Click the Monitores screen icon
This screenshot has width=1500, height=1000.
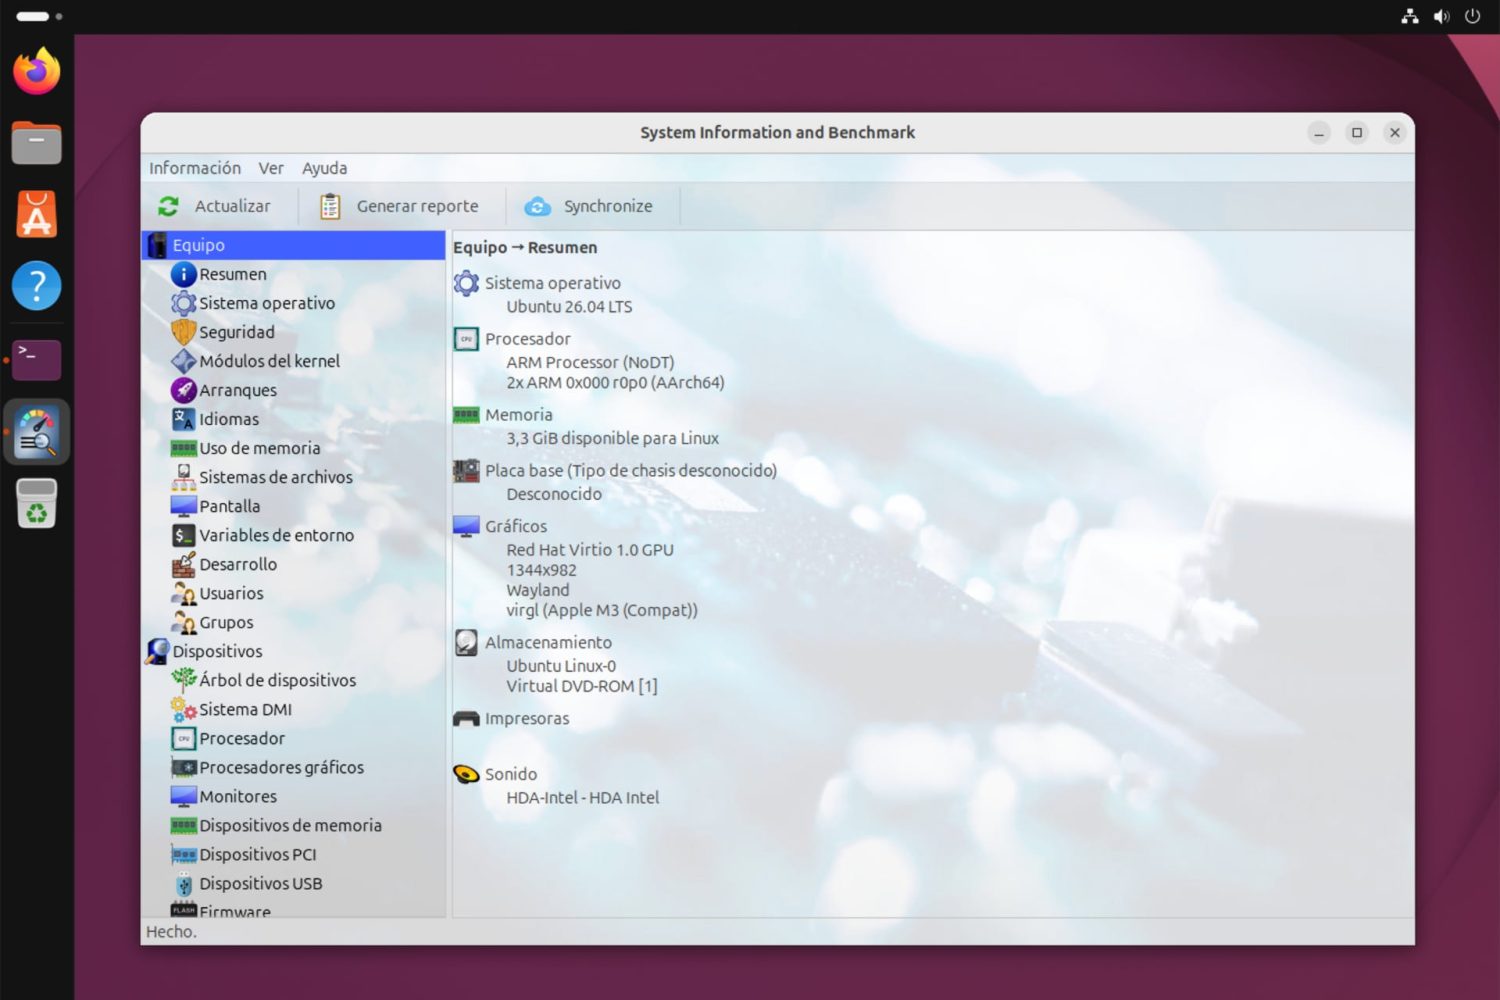pyautogui.click(x=183, y=796)
